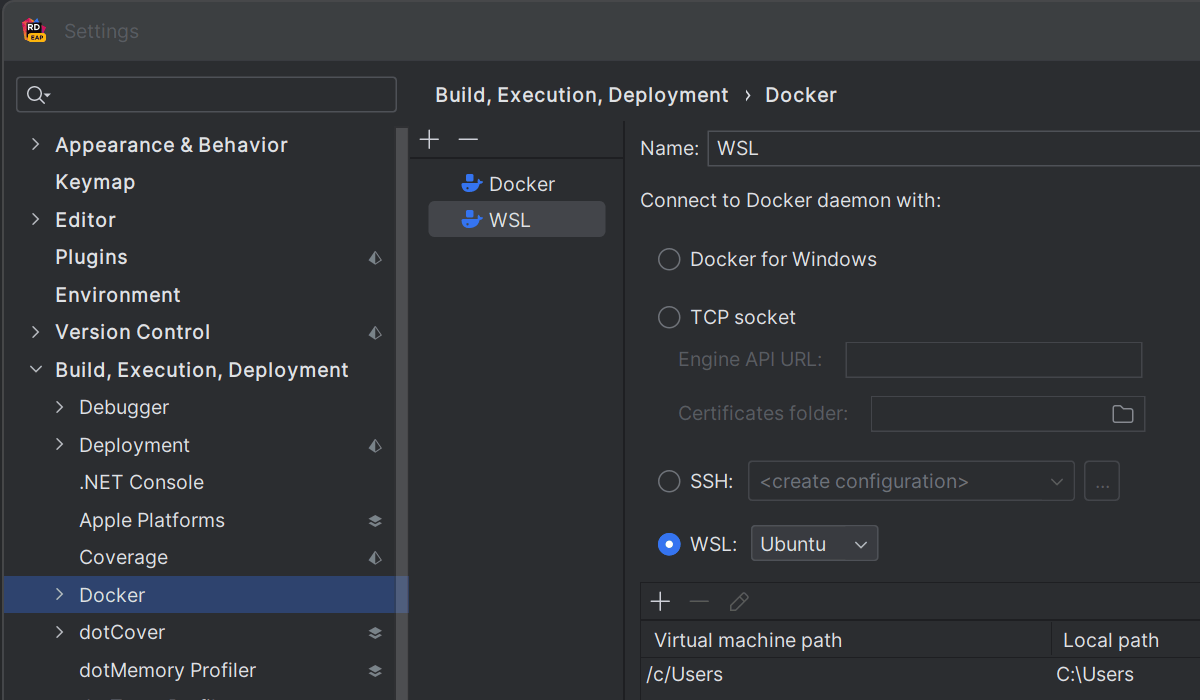Viewport: 1200px width, 700px height.
Task: Remove selected Docker configuration with minus icon
Action: [x=468, y=140]
